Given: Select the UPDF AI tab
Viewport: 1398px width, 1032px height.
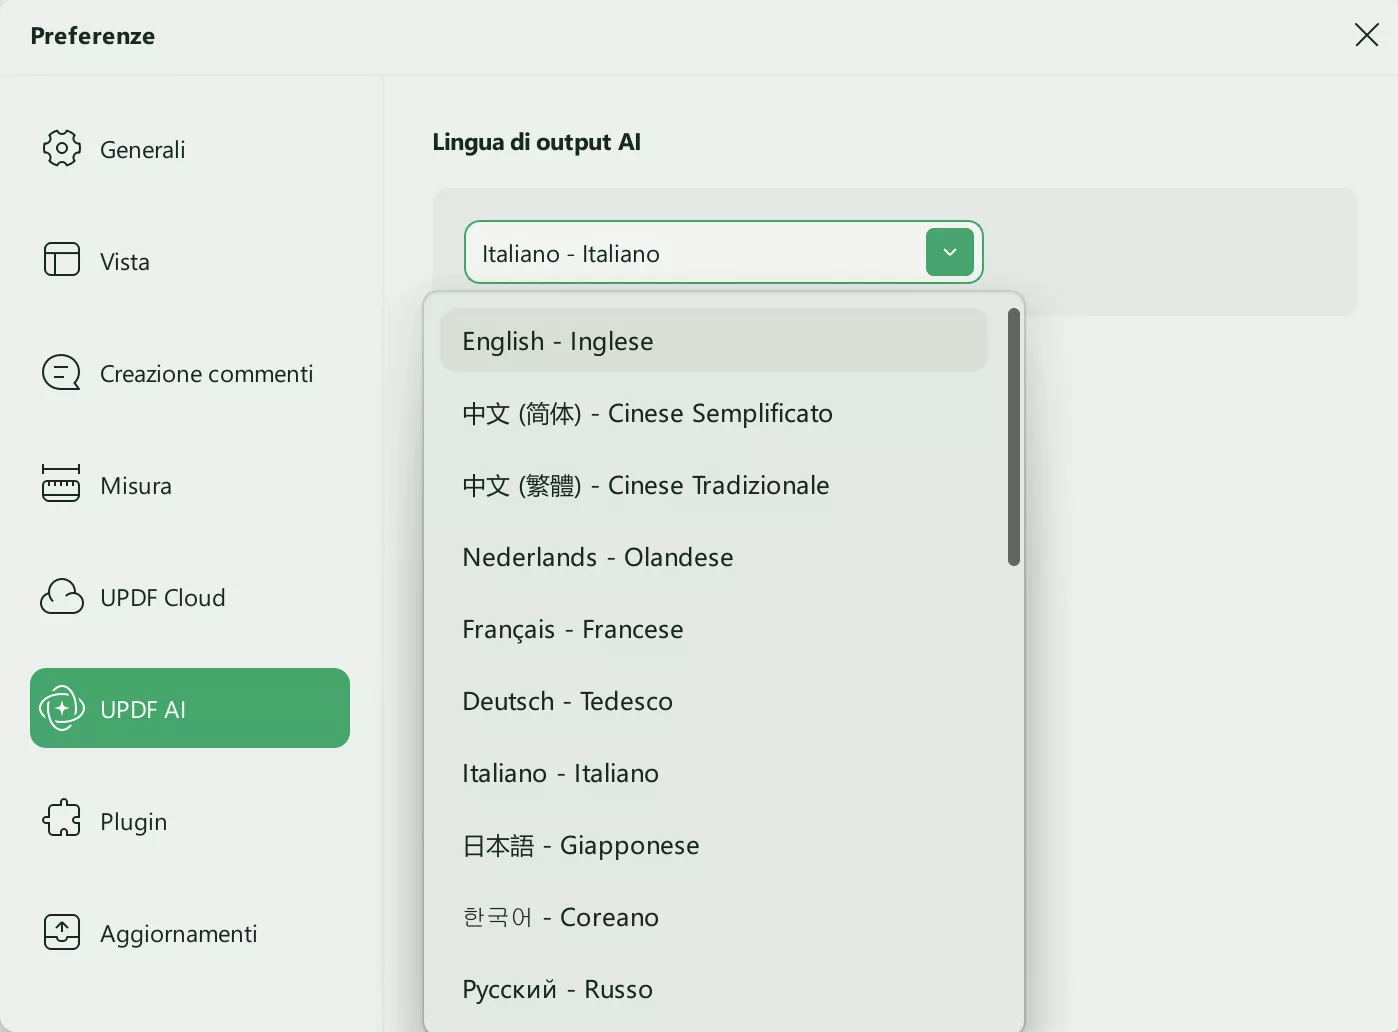Looking at the screenshot, I should 190,708.
